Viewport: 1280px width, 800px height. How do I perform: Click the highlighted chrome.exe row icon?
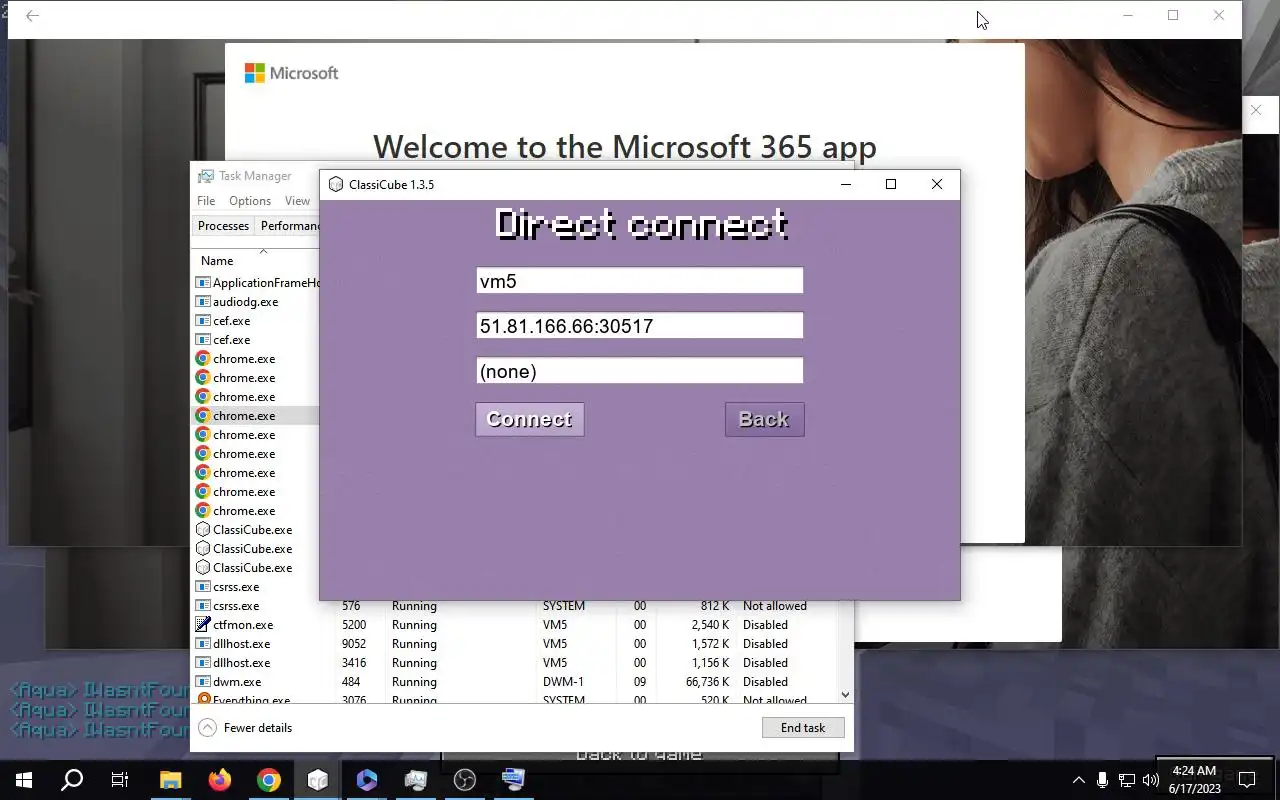click(x=203, y=416)
